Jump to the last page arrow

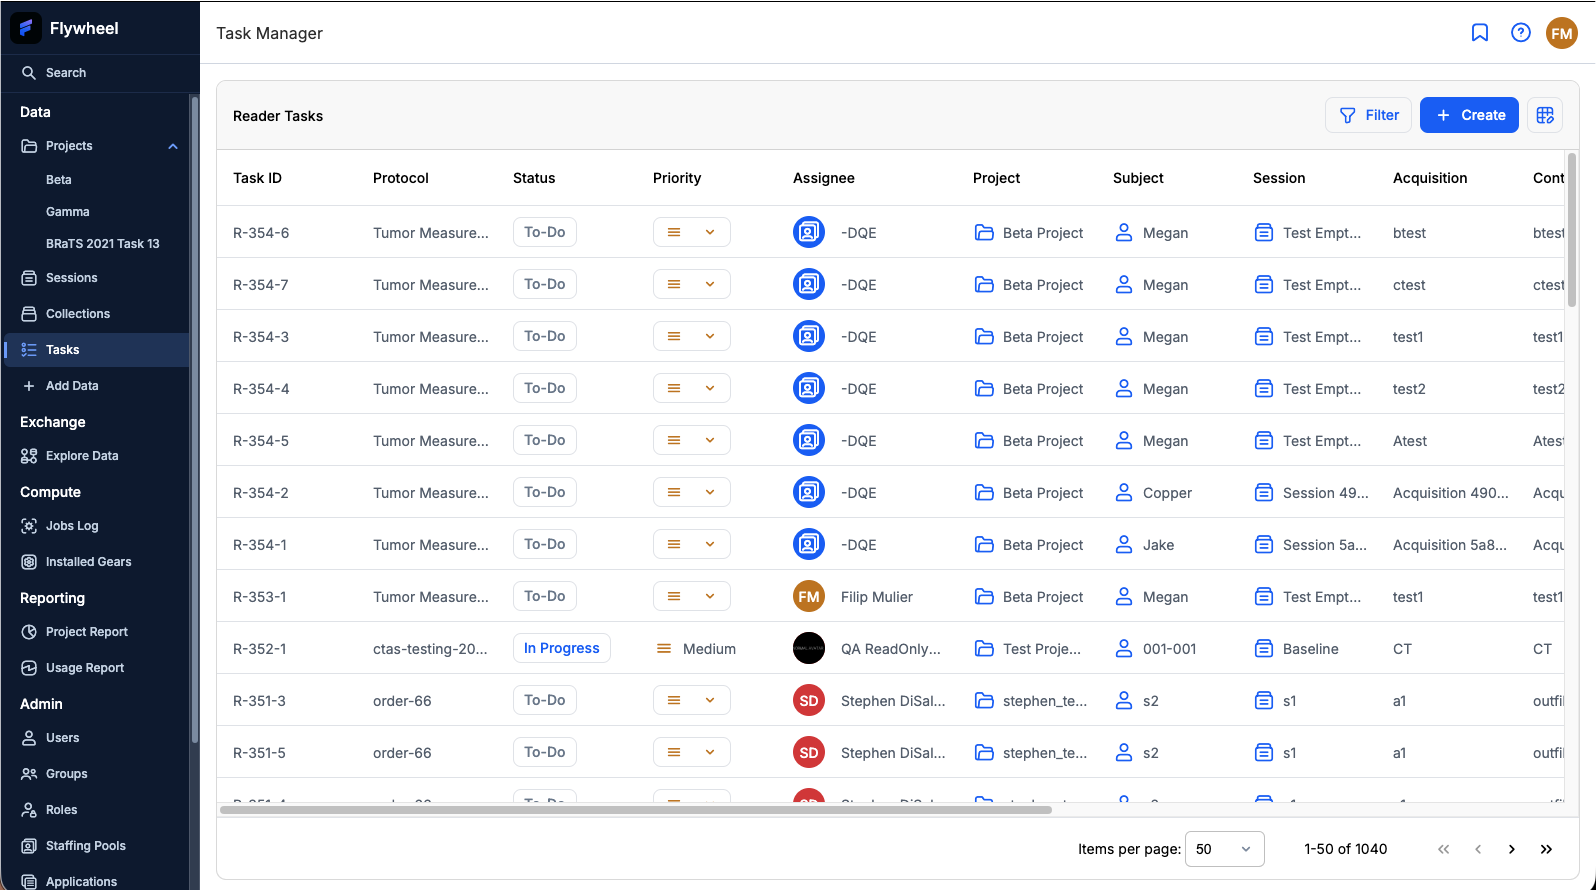tap(1546, 849)
